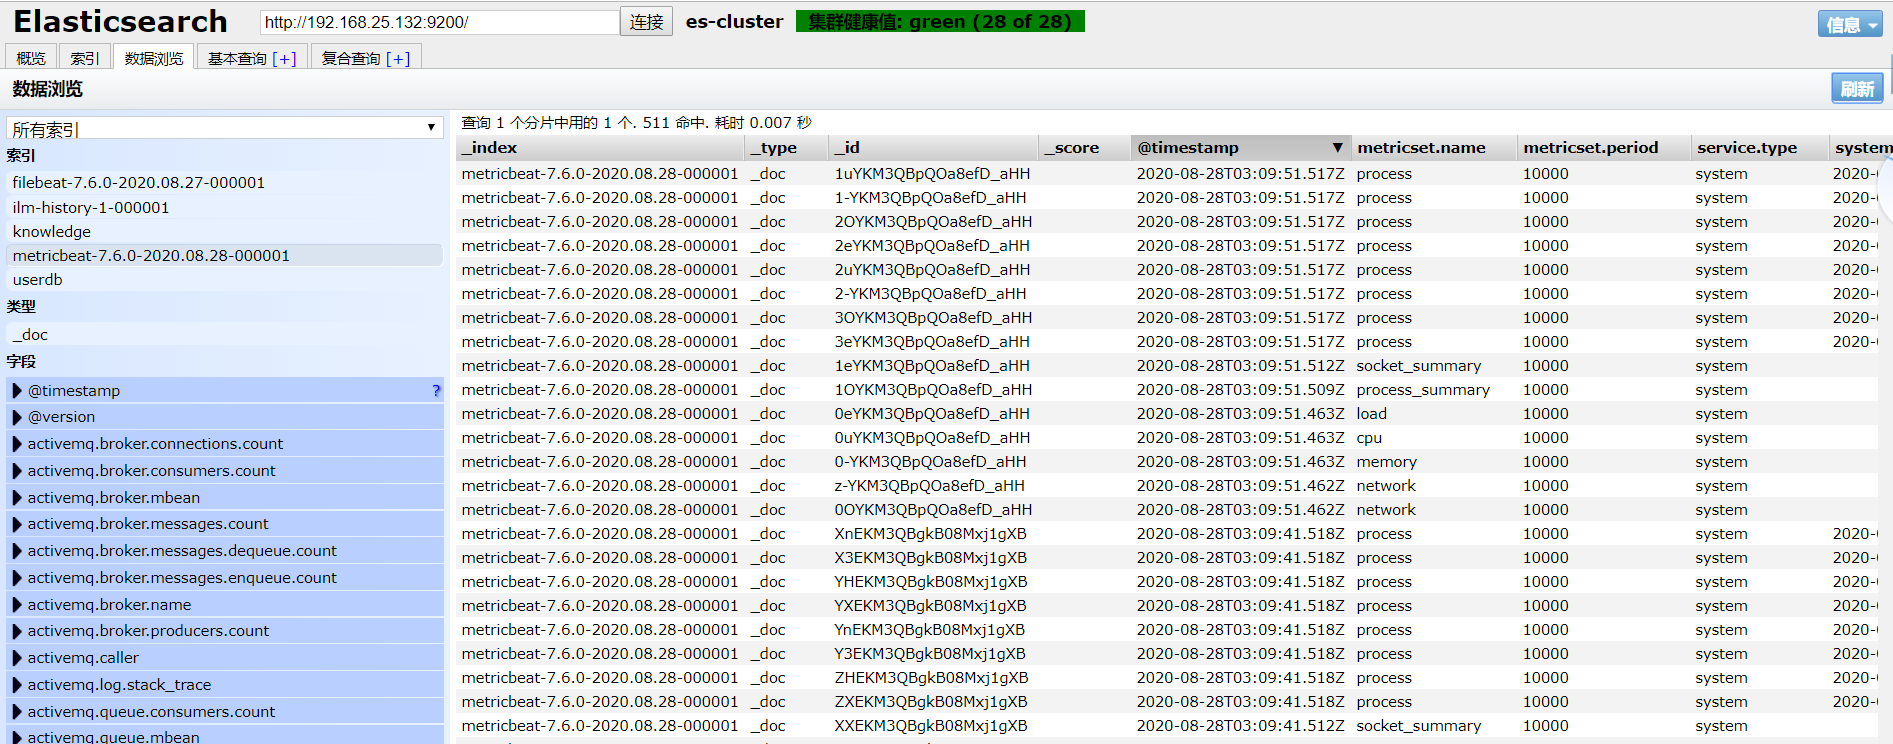Expand the @timestamp field filter
This screenshot has height=744, width=1893.
point(17,391)
